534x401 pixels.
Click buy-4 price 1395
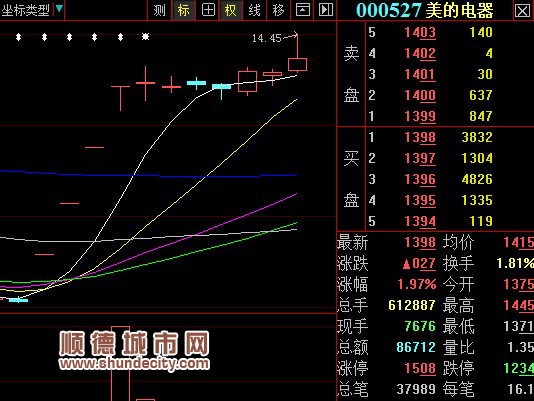[x=420, y=200]
